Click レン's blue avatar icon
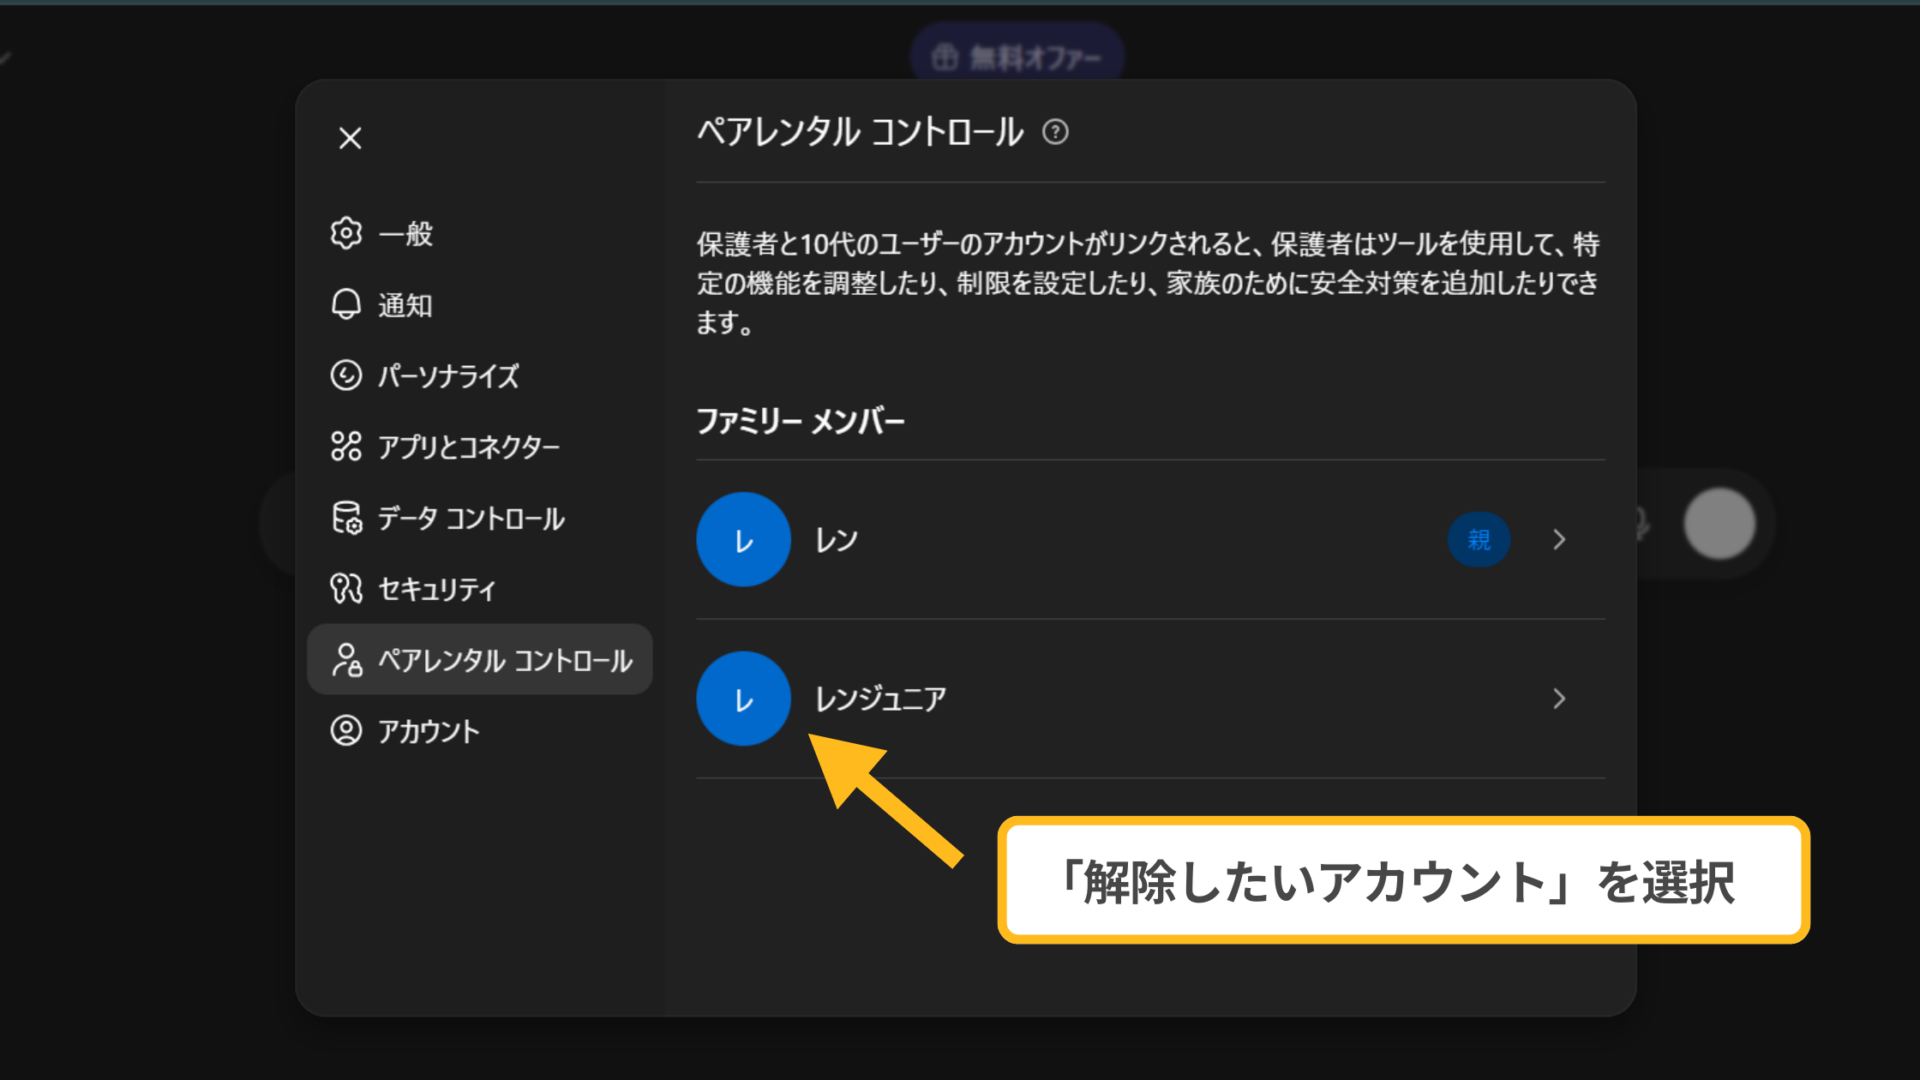 click(743, 539)
